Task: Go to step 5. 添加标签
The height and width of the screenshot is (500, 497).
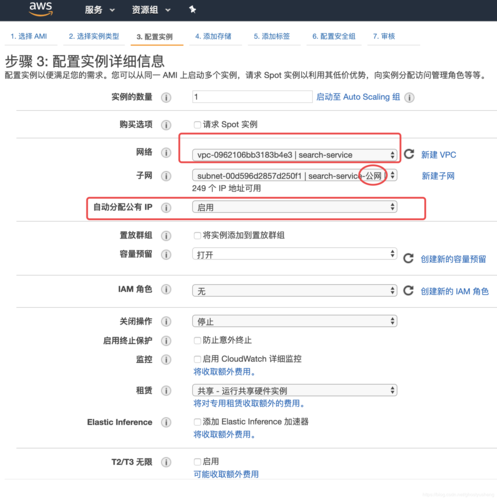Action: point(272,36)
